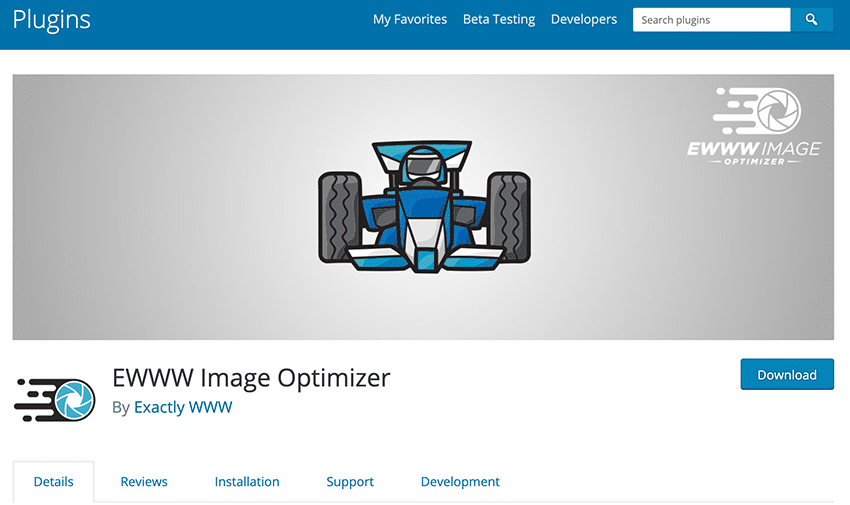Open the My Favorites menu item
Screen dimensions: 850x505
(x=410, y=20)
